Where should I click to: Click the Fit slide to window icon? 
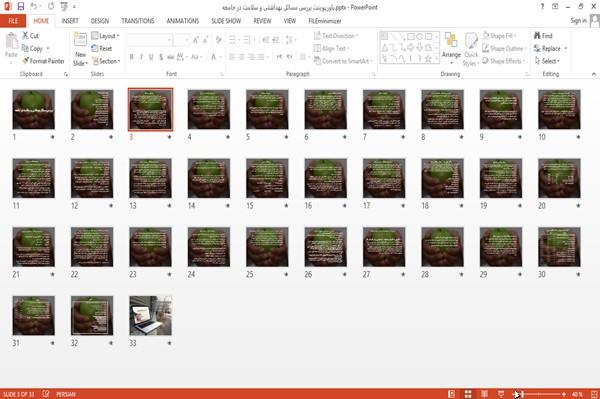(x=594, y=394)
